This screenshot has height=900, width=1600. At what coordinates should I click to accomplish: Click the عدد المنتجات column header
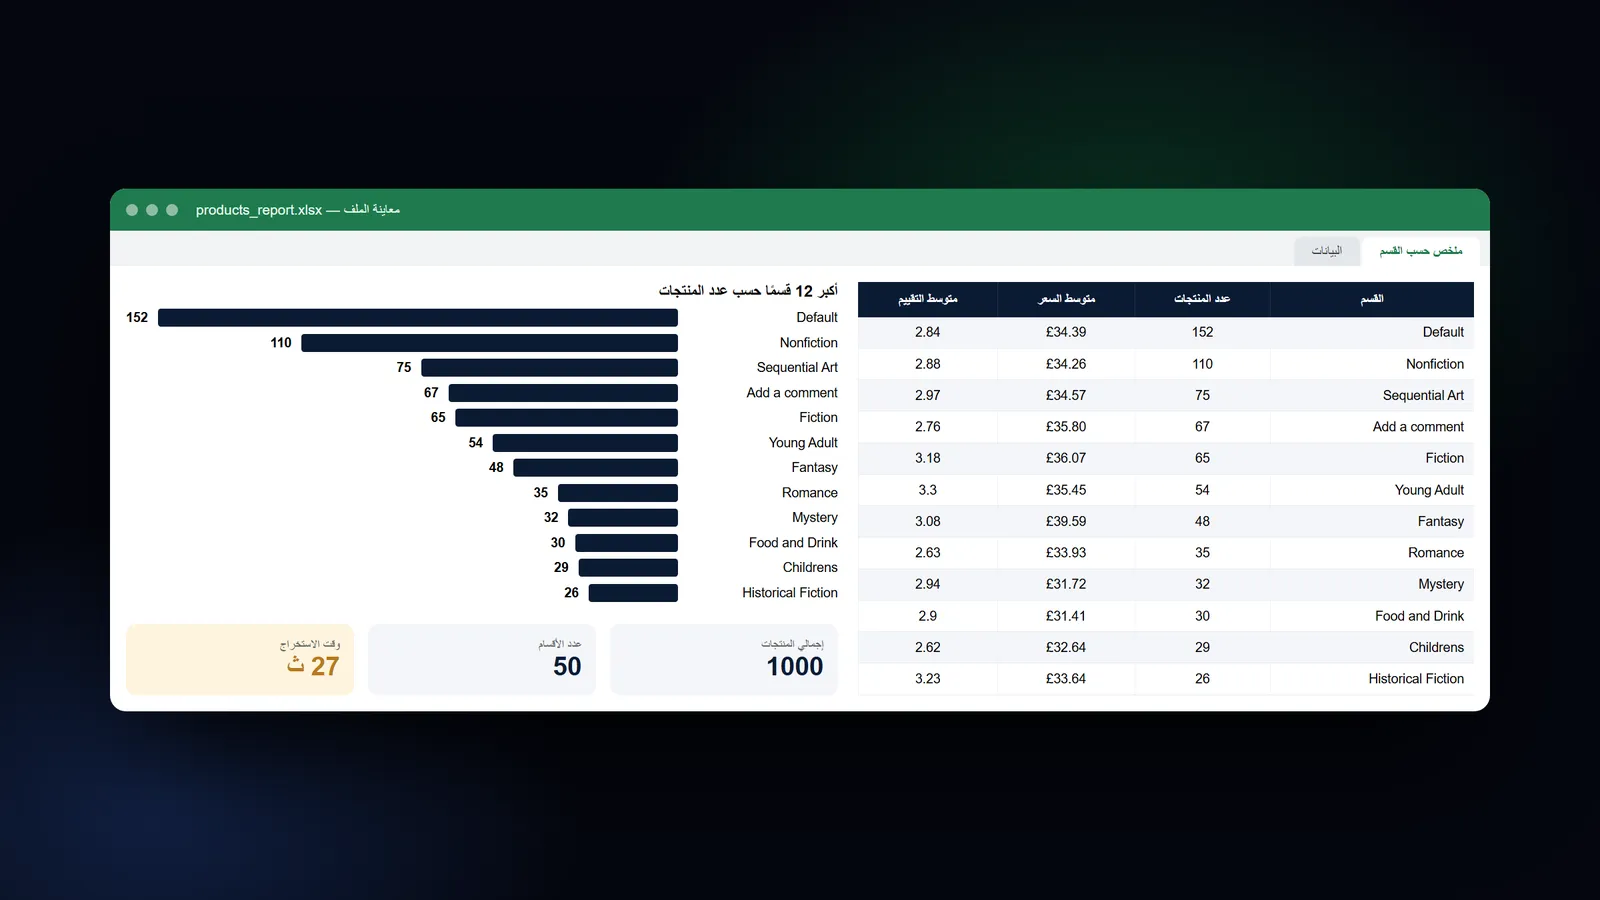tap(1202, 299)
